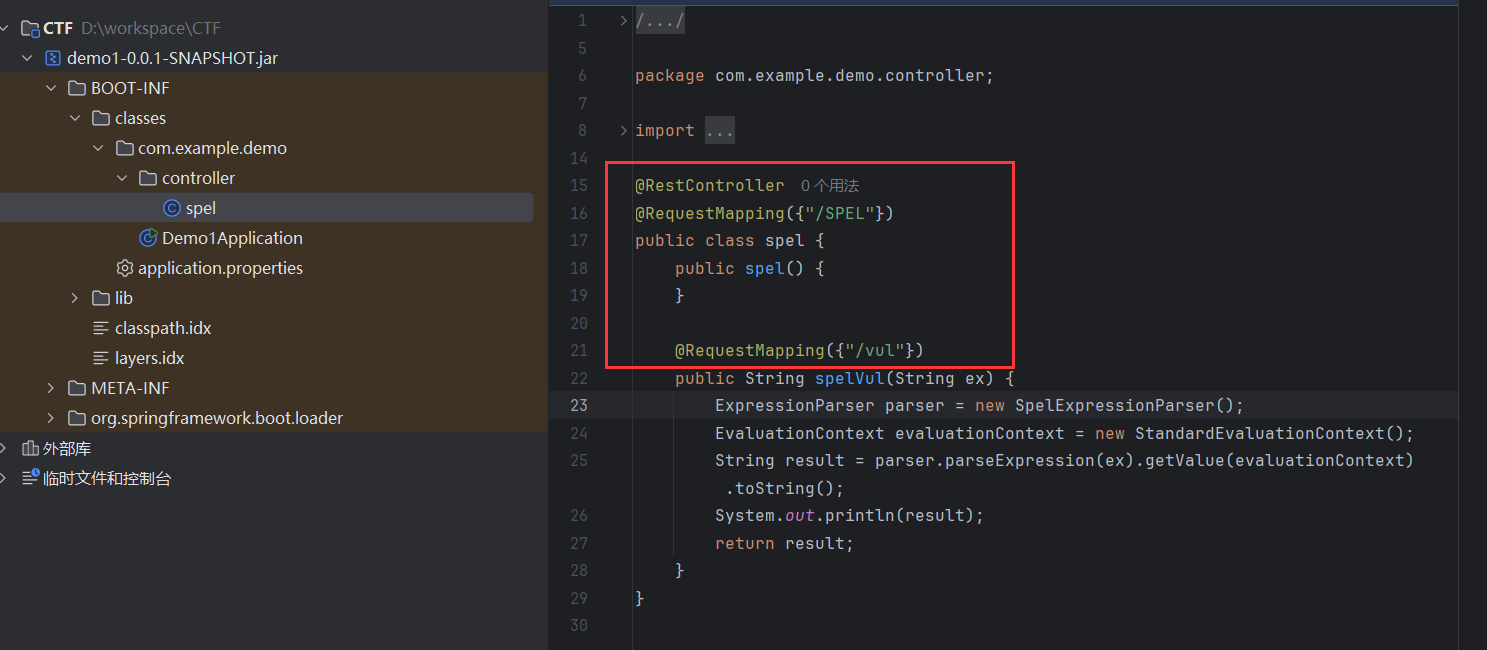1487x650 pixels.
Task: Collapse the BOOT-INF folder chevron
Action: (51, 88)
